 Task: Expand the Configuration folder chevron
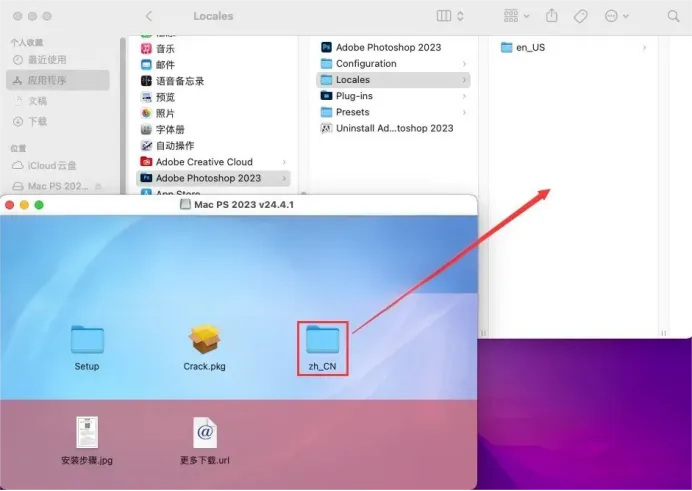(x=464, y=64)
